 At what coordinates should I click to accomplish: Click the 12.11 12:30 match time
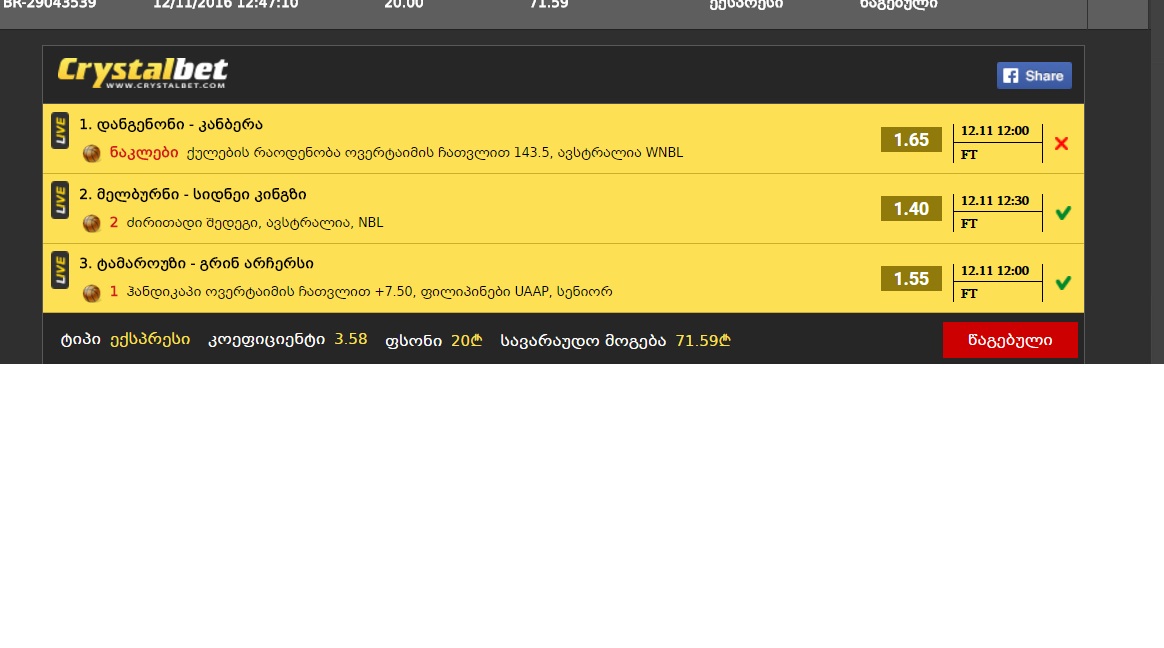tap(995, 200)
